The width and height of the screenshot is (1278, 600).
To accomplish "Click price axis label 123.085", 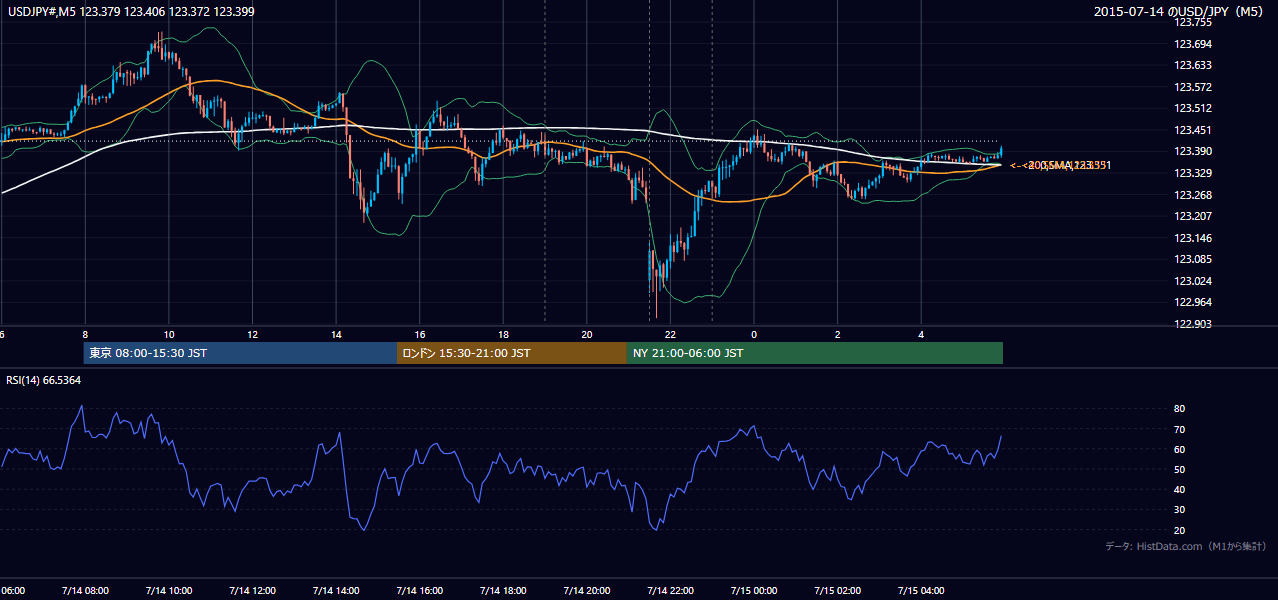I will point(1192,260).
